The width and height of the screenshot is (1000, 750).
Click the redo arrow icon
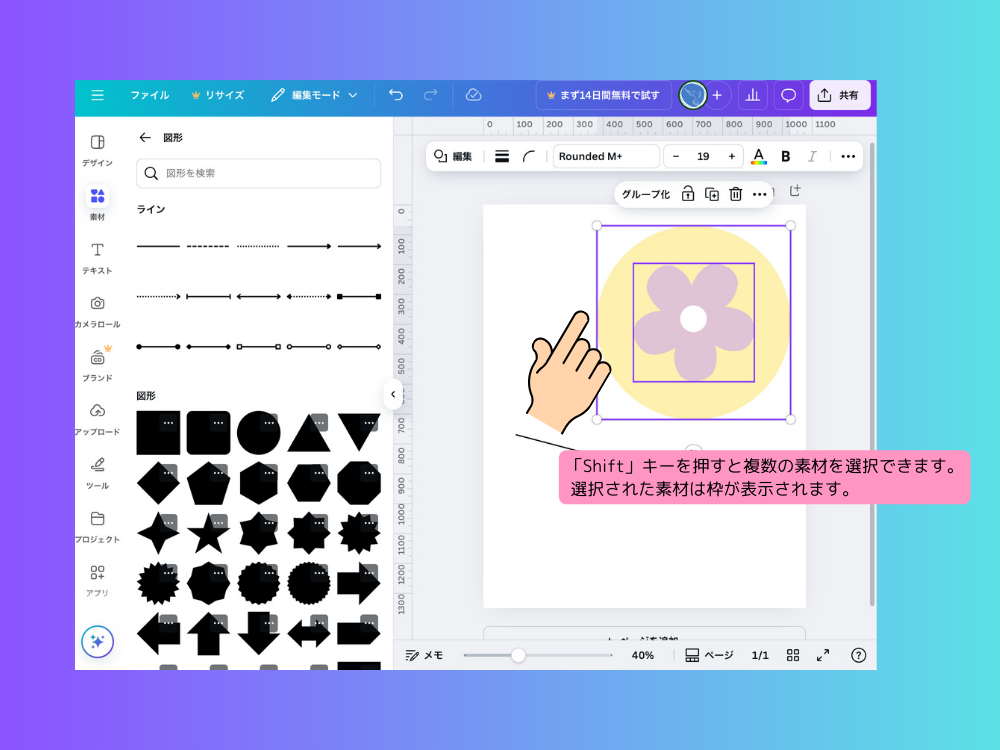[x=430, y=95]
